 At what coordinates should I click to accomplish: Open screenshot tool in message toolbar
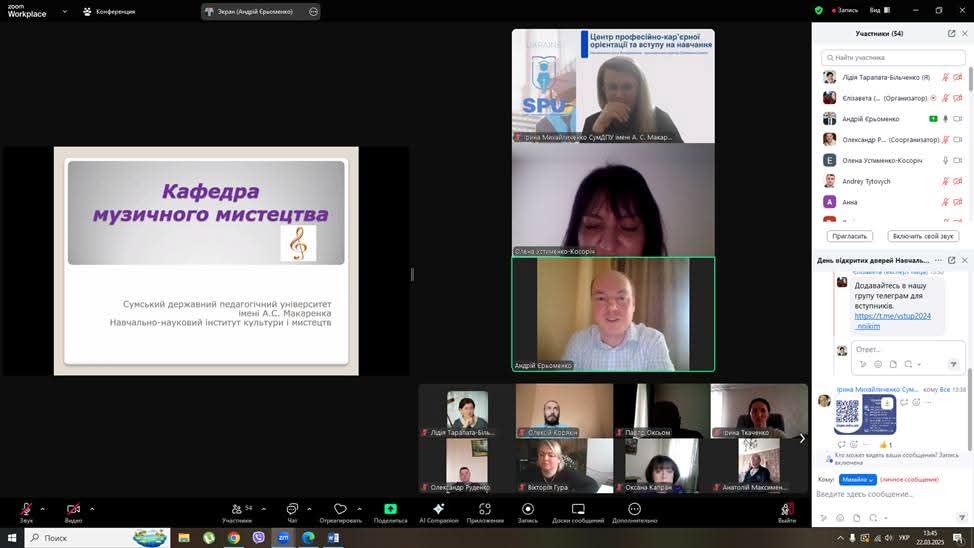(873, 518)
